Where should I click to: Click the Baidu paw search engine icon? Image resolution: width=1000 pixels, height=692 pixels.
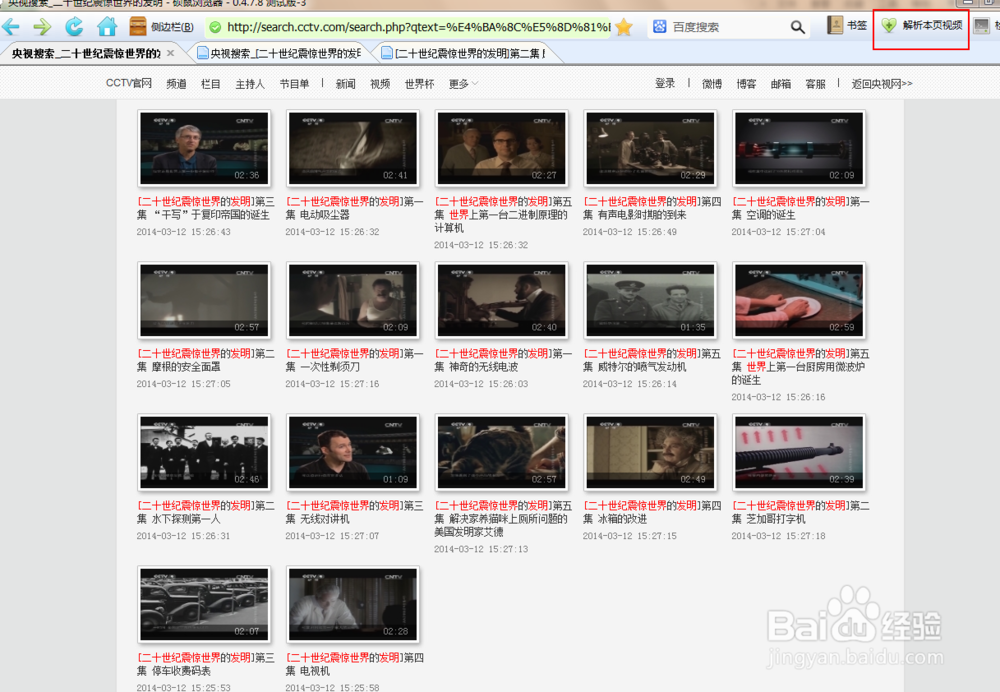click(x=659, y=27)
